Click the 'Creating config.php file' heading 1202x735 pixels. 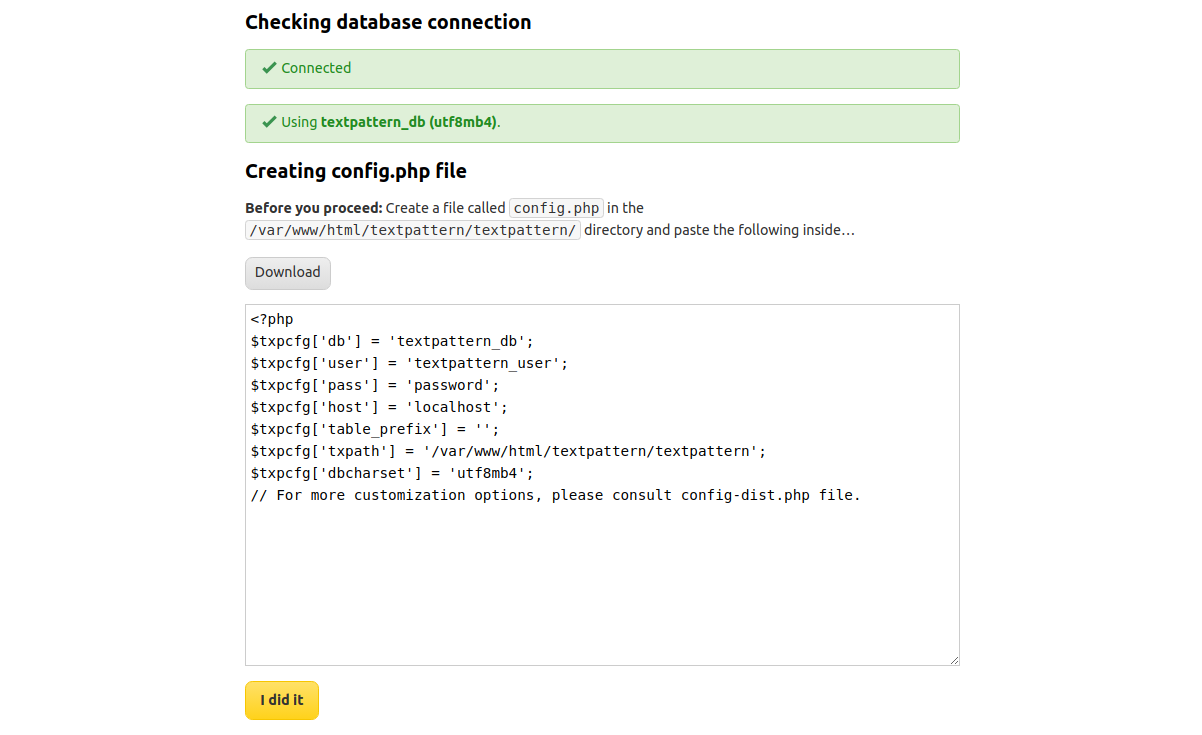coord(355,171)
